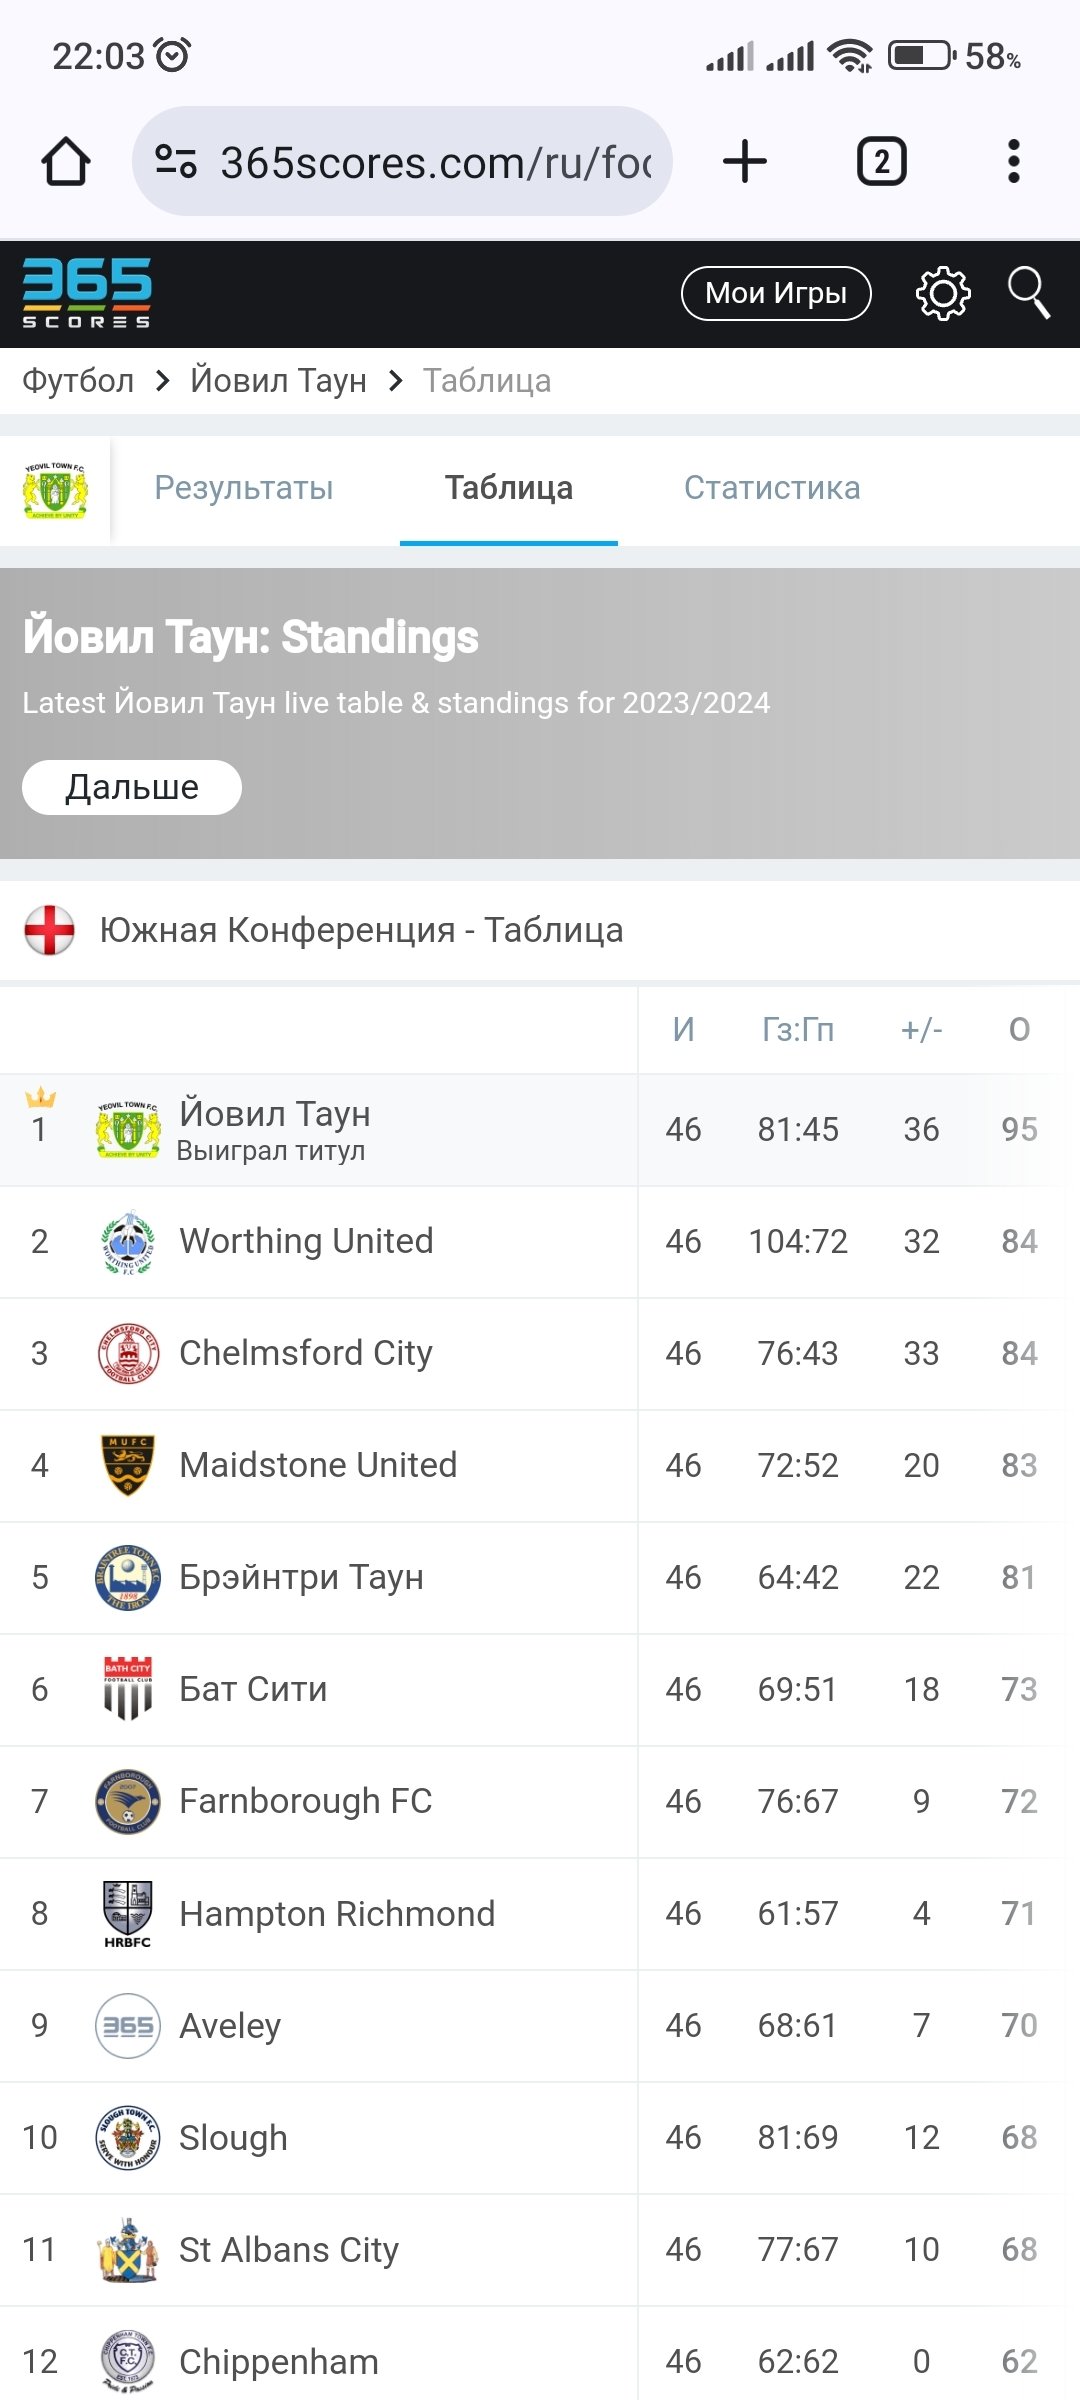Open Йовил Таун breadcrumb link
Viewport: 1080px width, 2400px height.
[278, 381]
